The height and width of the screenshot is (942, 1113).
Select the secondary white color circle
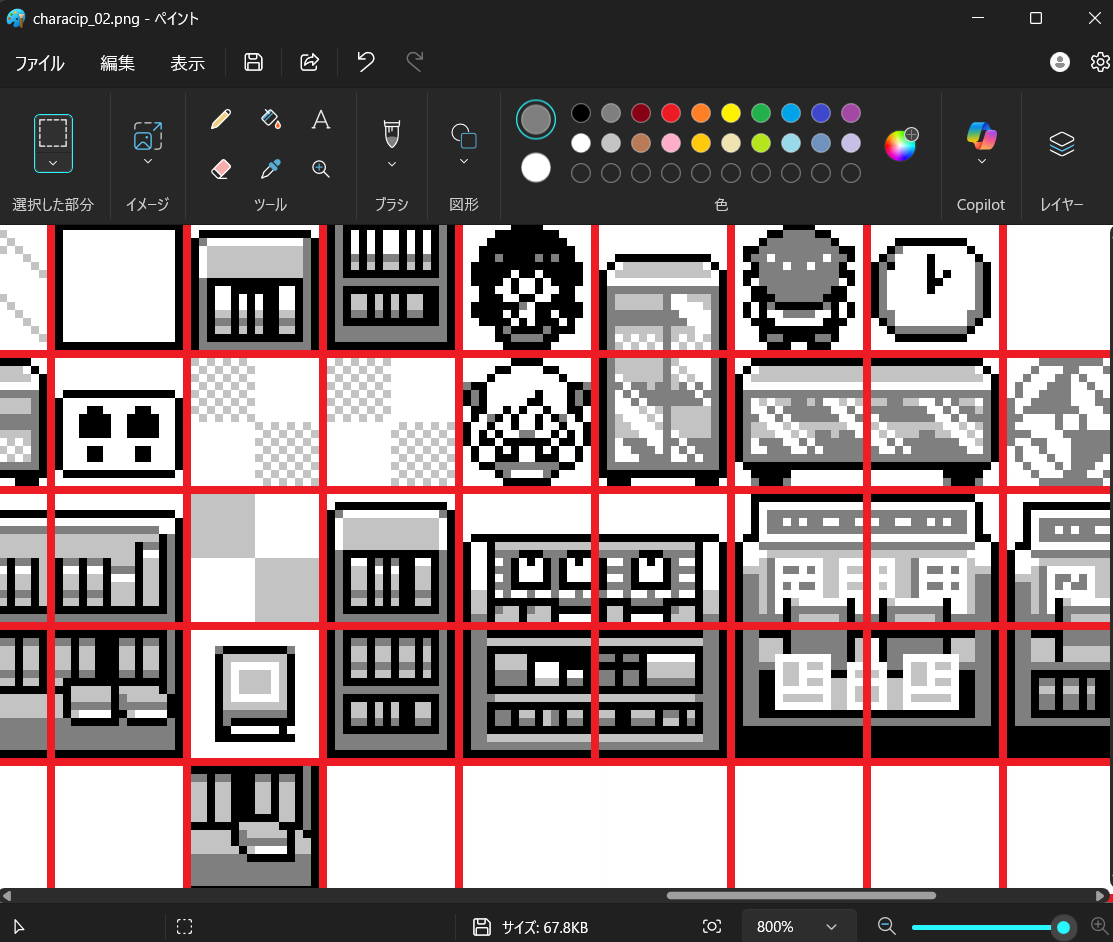536,168
